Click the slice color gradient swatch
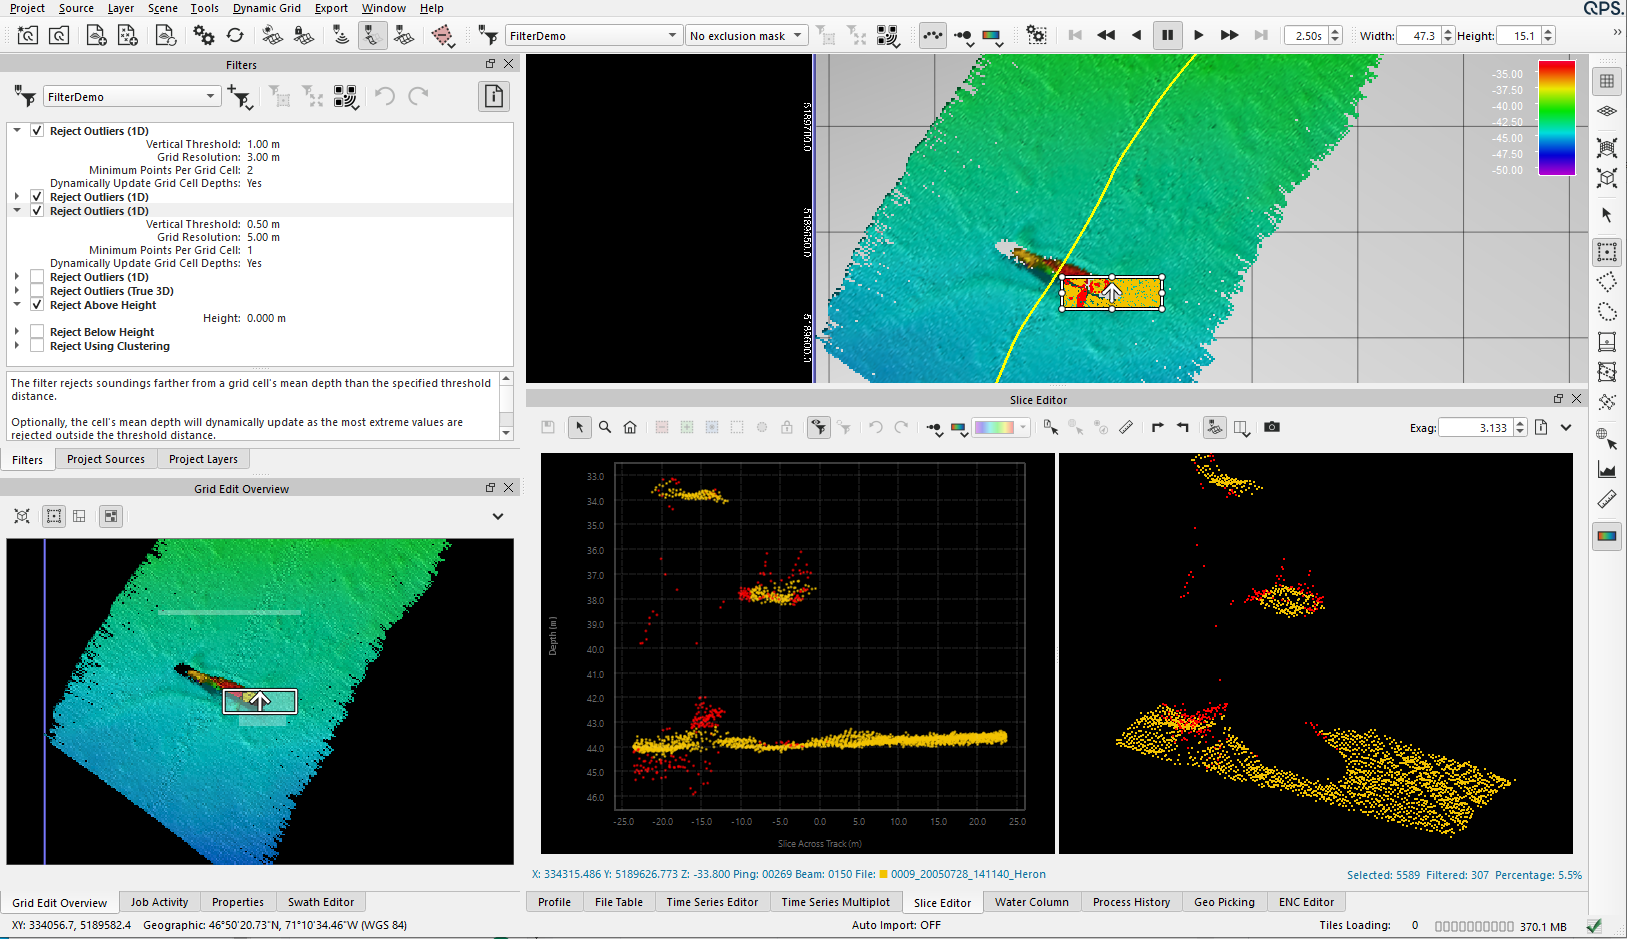This screenshot has height=939, width=1627. click(x=994, y=428)
